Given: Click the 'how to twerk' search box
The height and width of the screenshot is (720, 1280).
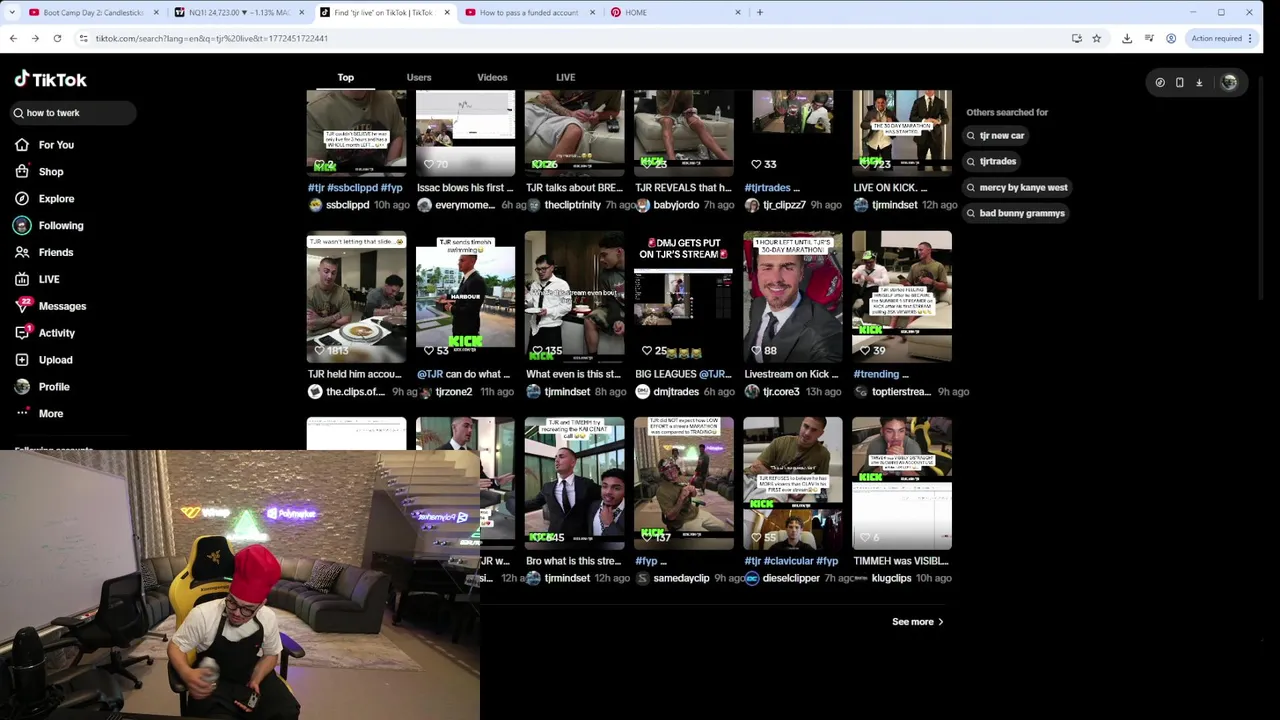Looking at the screenshot, I should click(72, 113).
